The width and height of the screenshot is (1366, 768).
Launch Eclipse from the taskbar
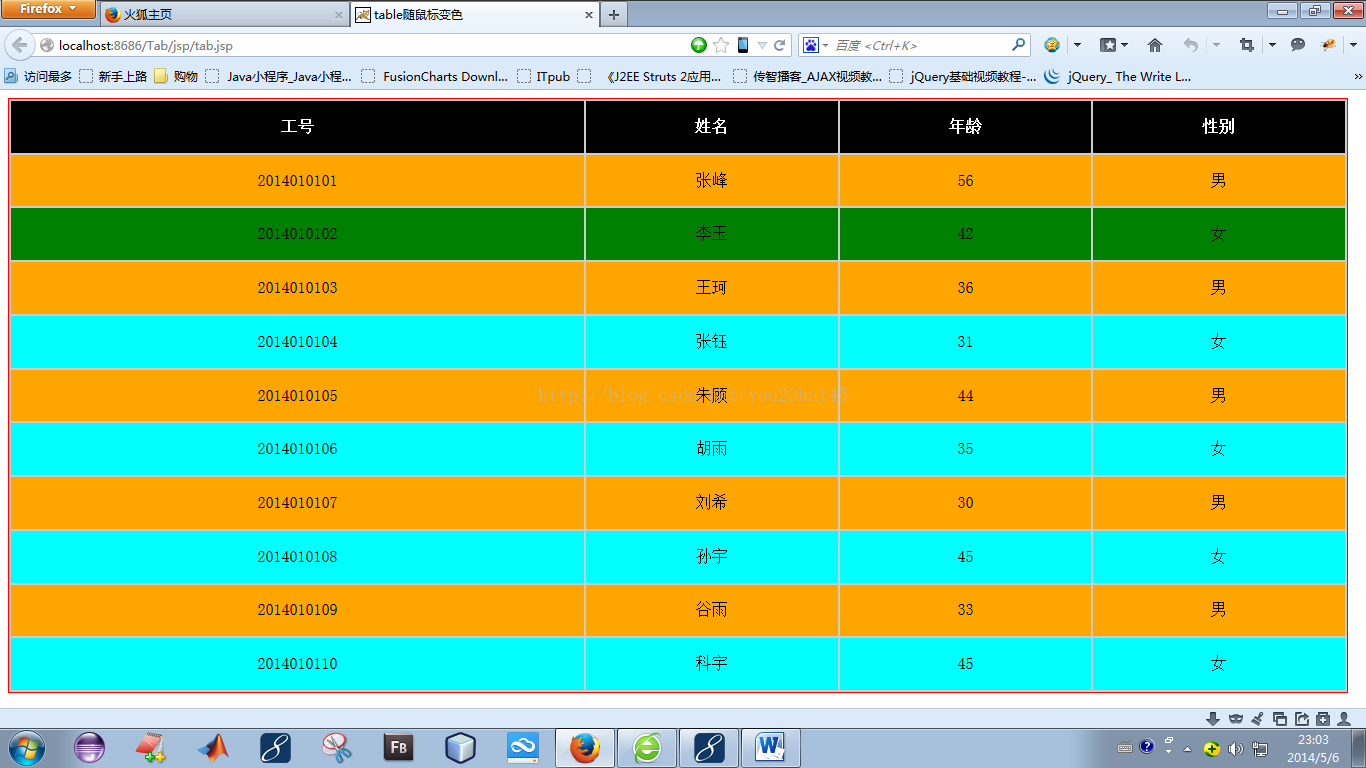tap(89, 748)
